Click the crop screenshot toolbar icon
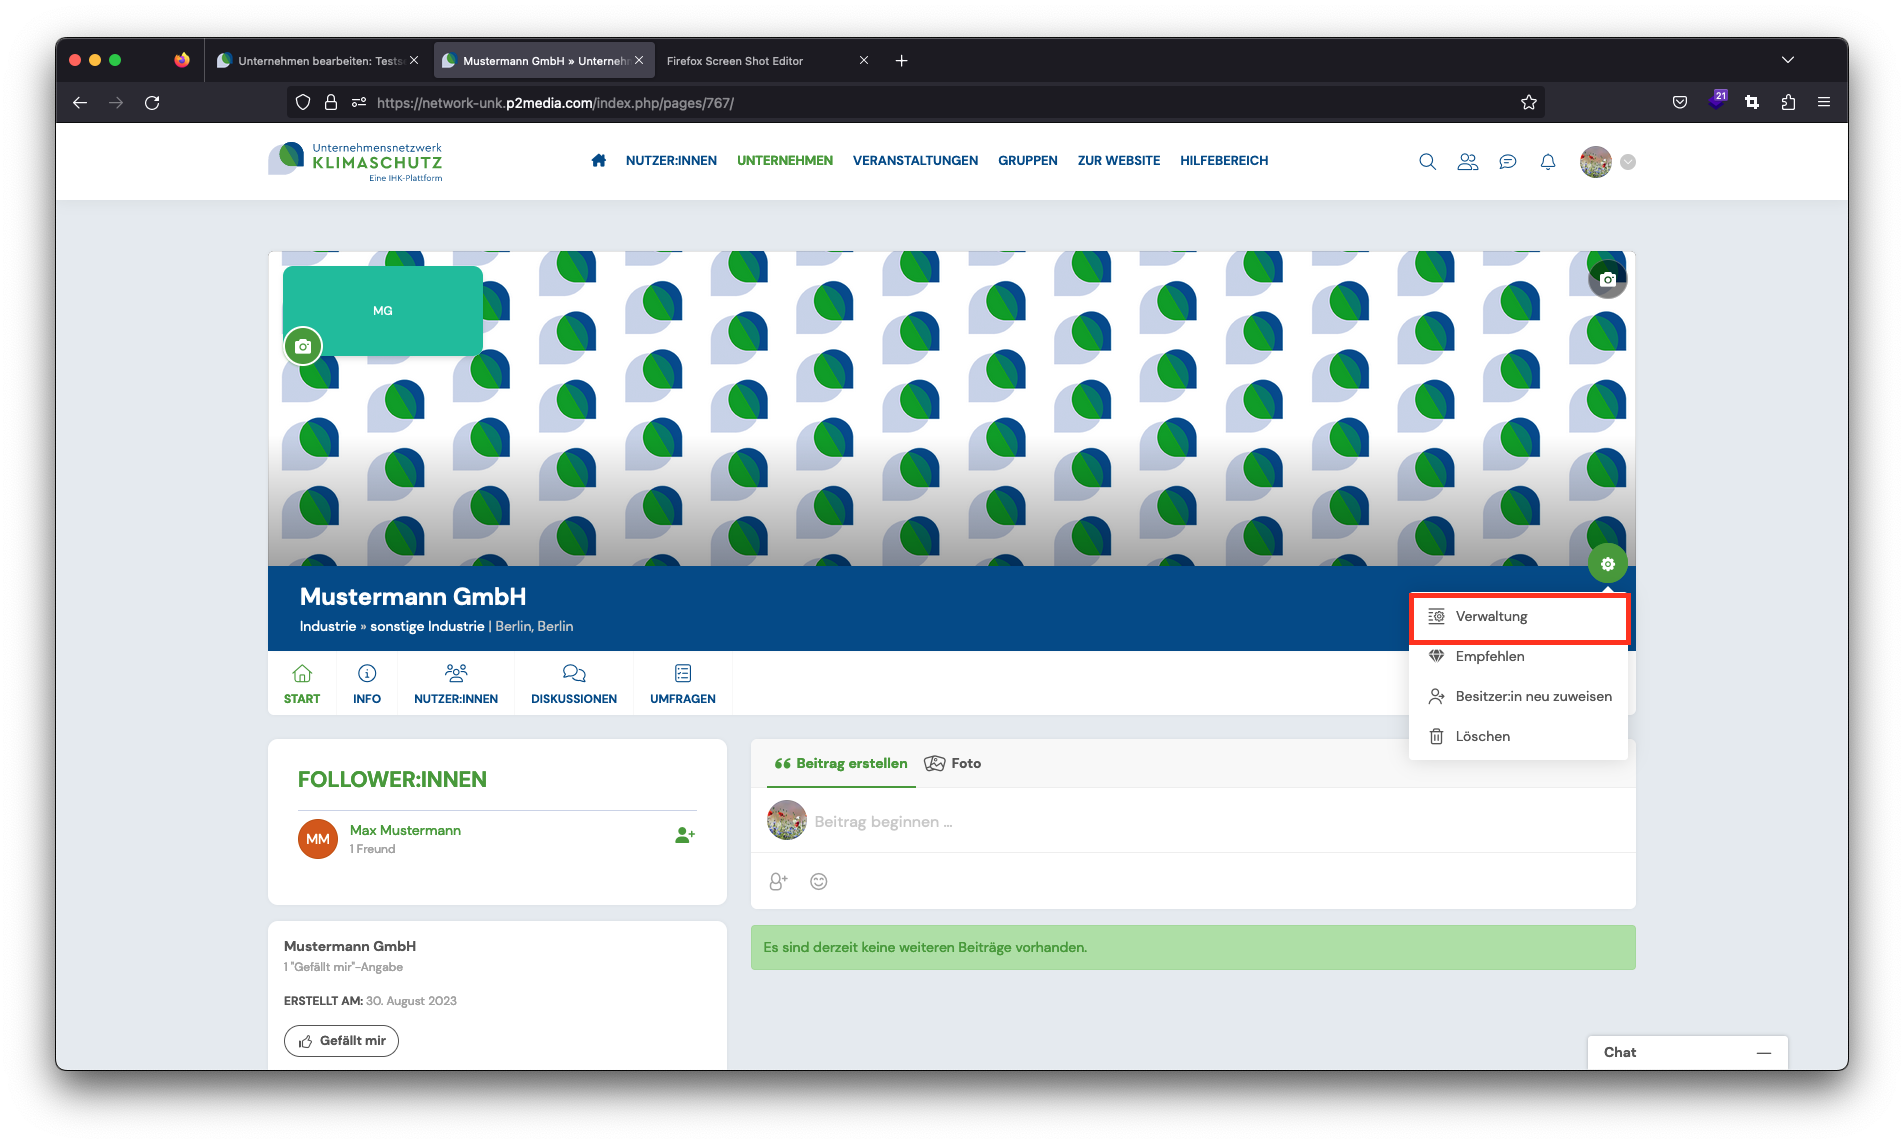Image resolution: width=1904 pixels, height=1144 pixels. pos(1752,102)
